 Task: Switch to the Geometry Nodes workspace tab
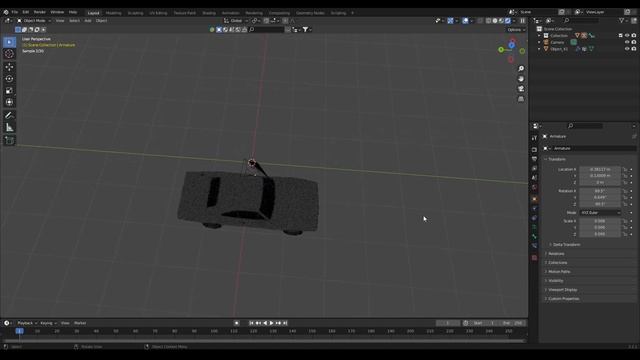coord(310,13)
